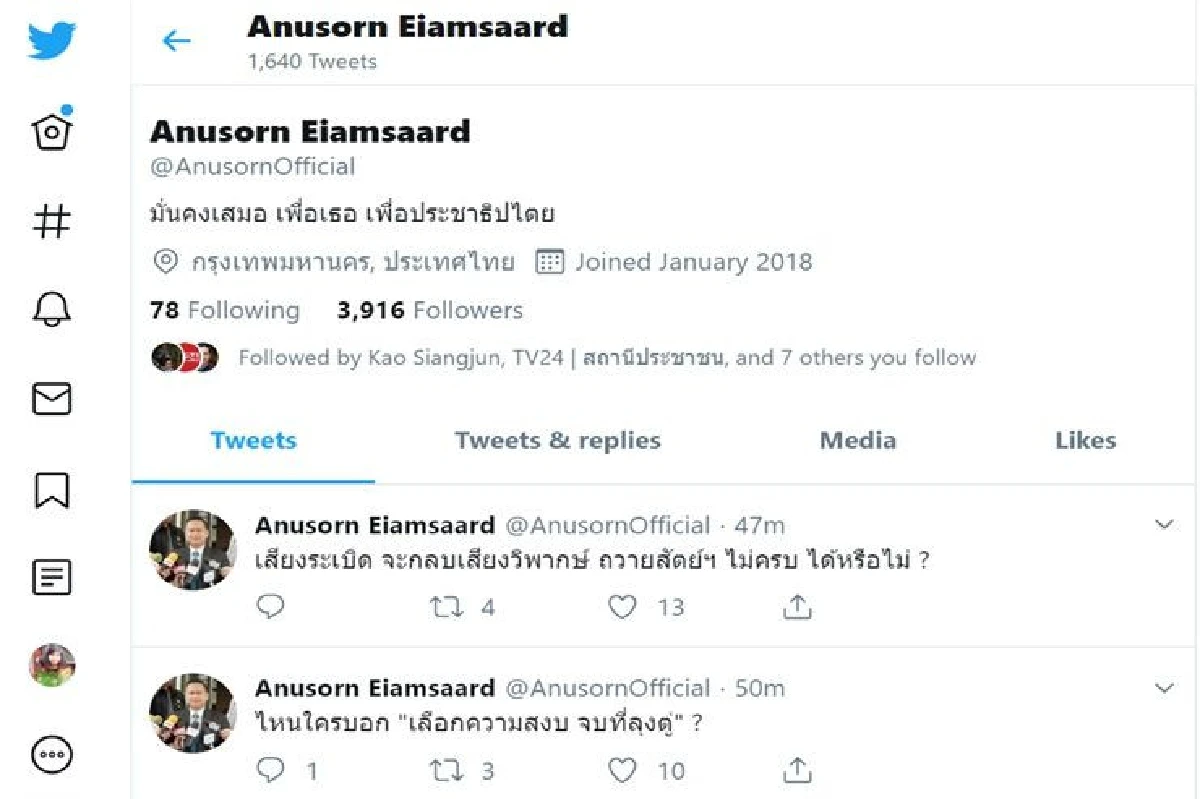
Task: Open More options circle icon
Action: (x=52, y=755)
